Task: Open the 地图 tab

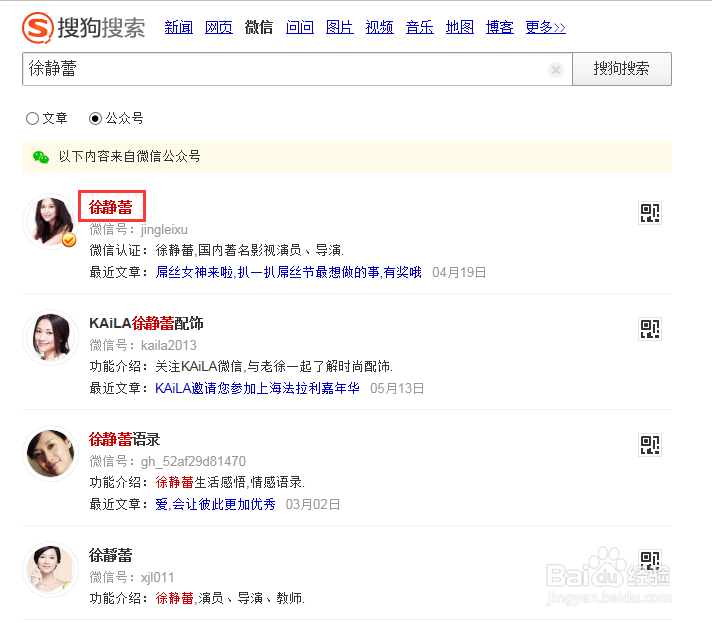Action: click(459, 27)
